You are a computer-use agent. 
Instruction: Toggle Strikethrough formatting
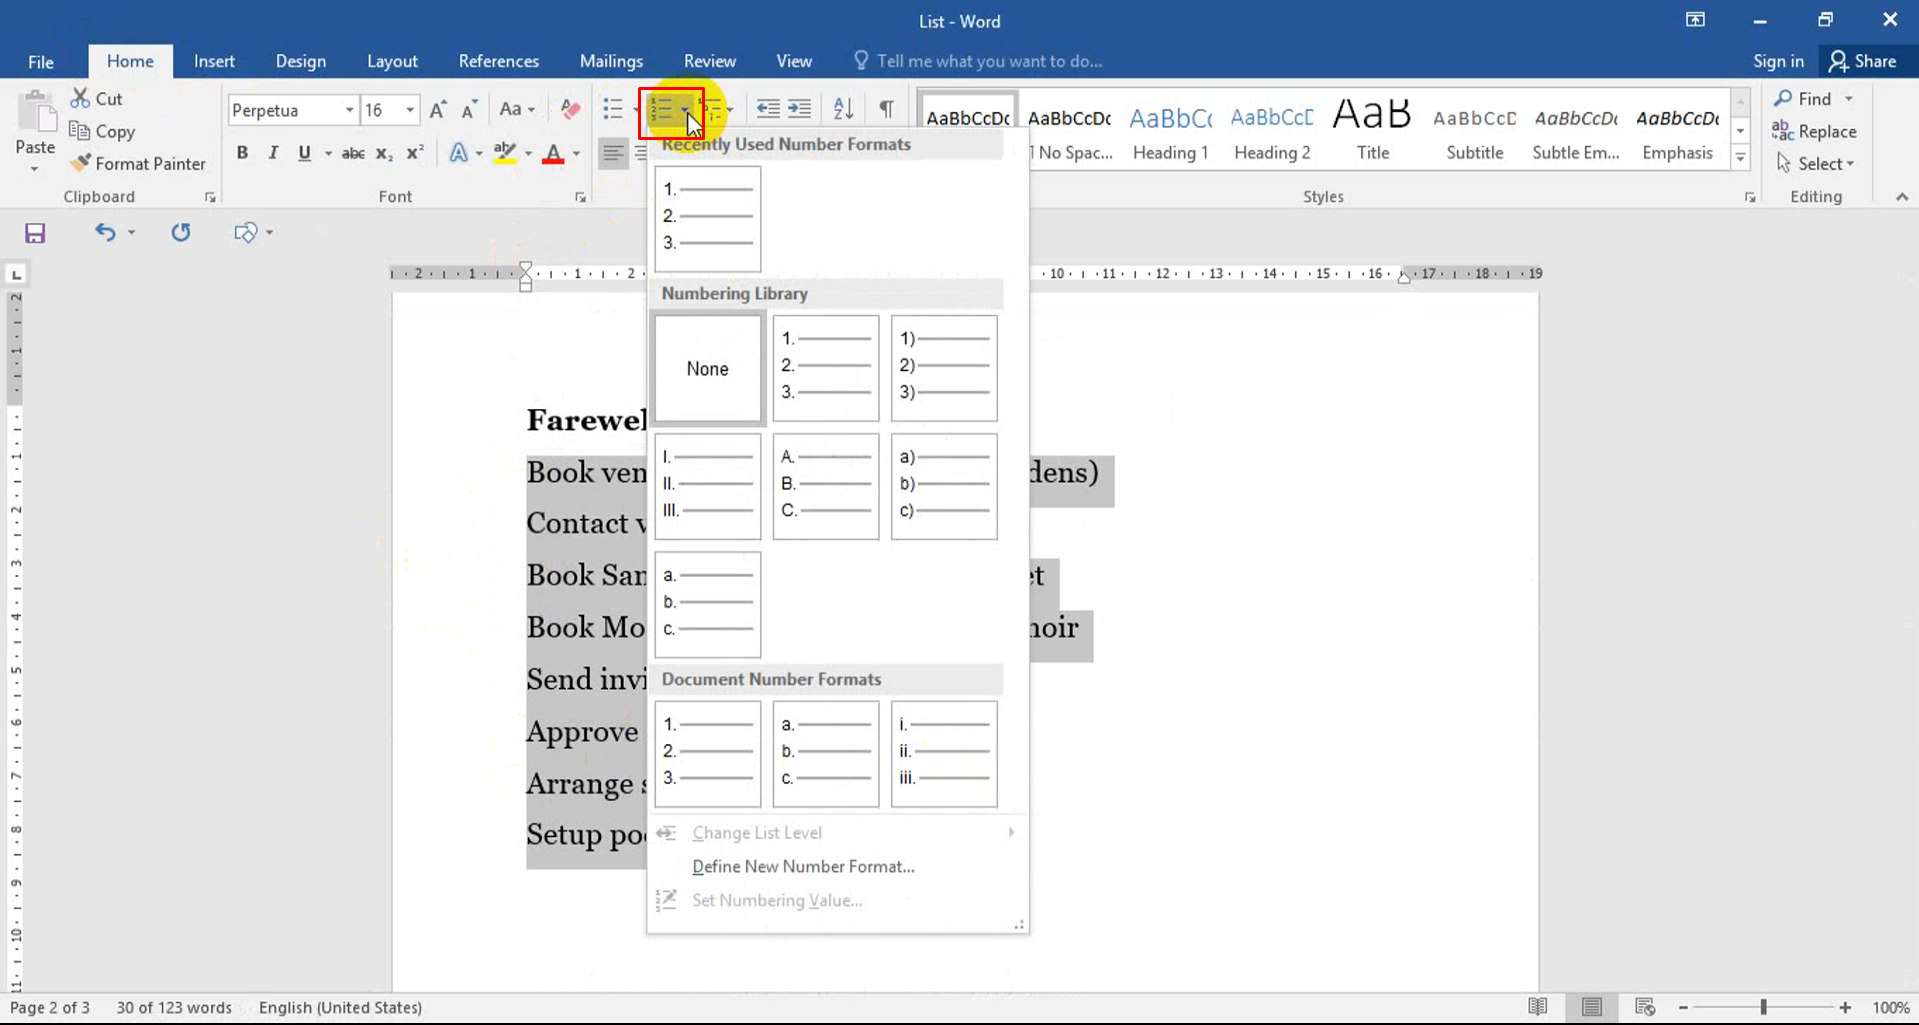(352, 153)
